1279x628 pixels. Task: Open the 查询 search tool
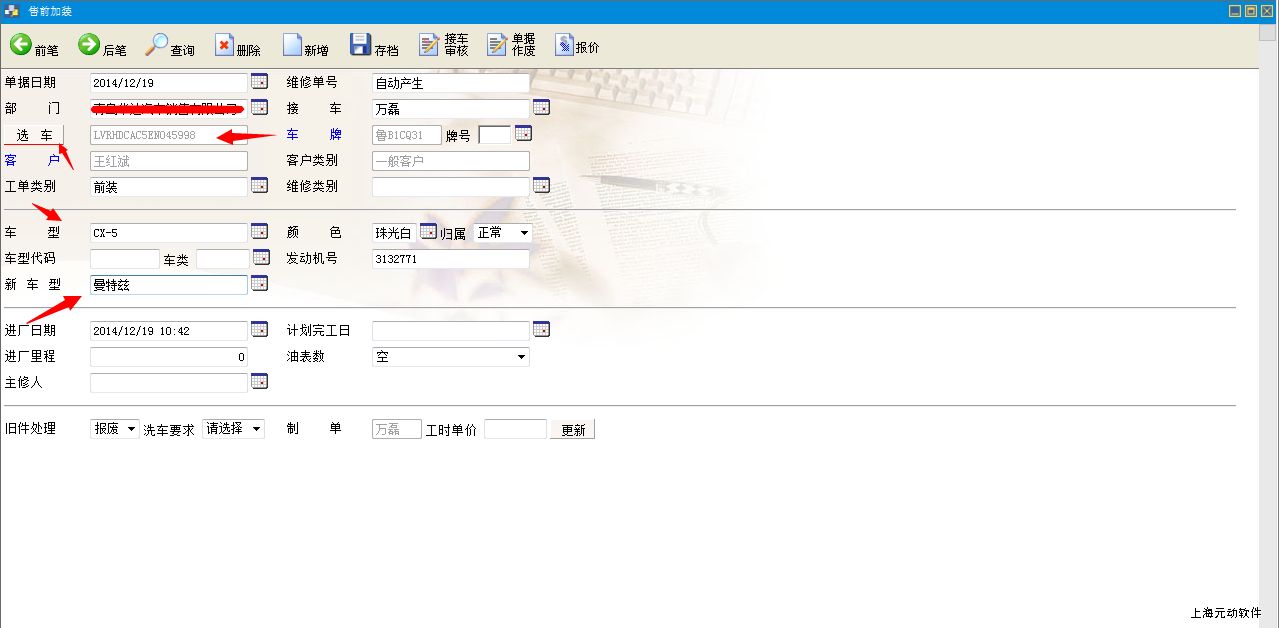pos(169,46)
